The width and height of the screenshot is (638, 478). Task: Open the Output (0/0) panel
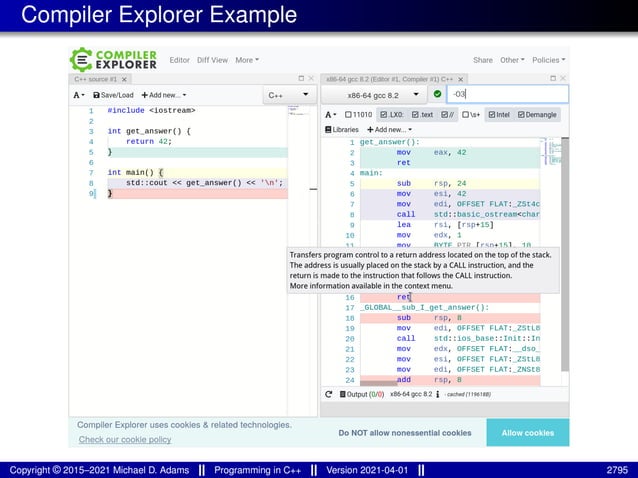[362, 394]
